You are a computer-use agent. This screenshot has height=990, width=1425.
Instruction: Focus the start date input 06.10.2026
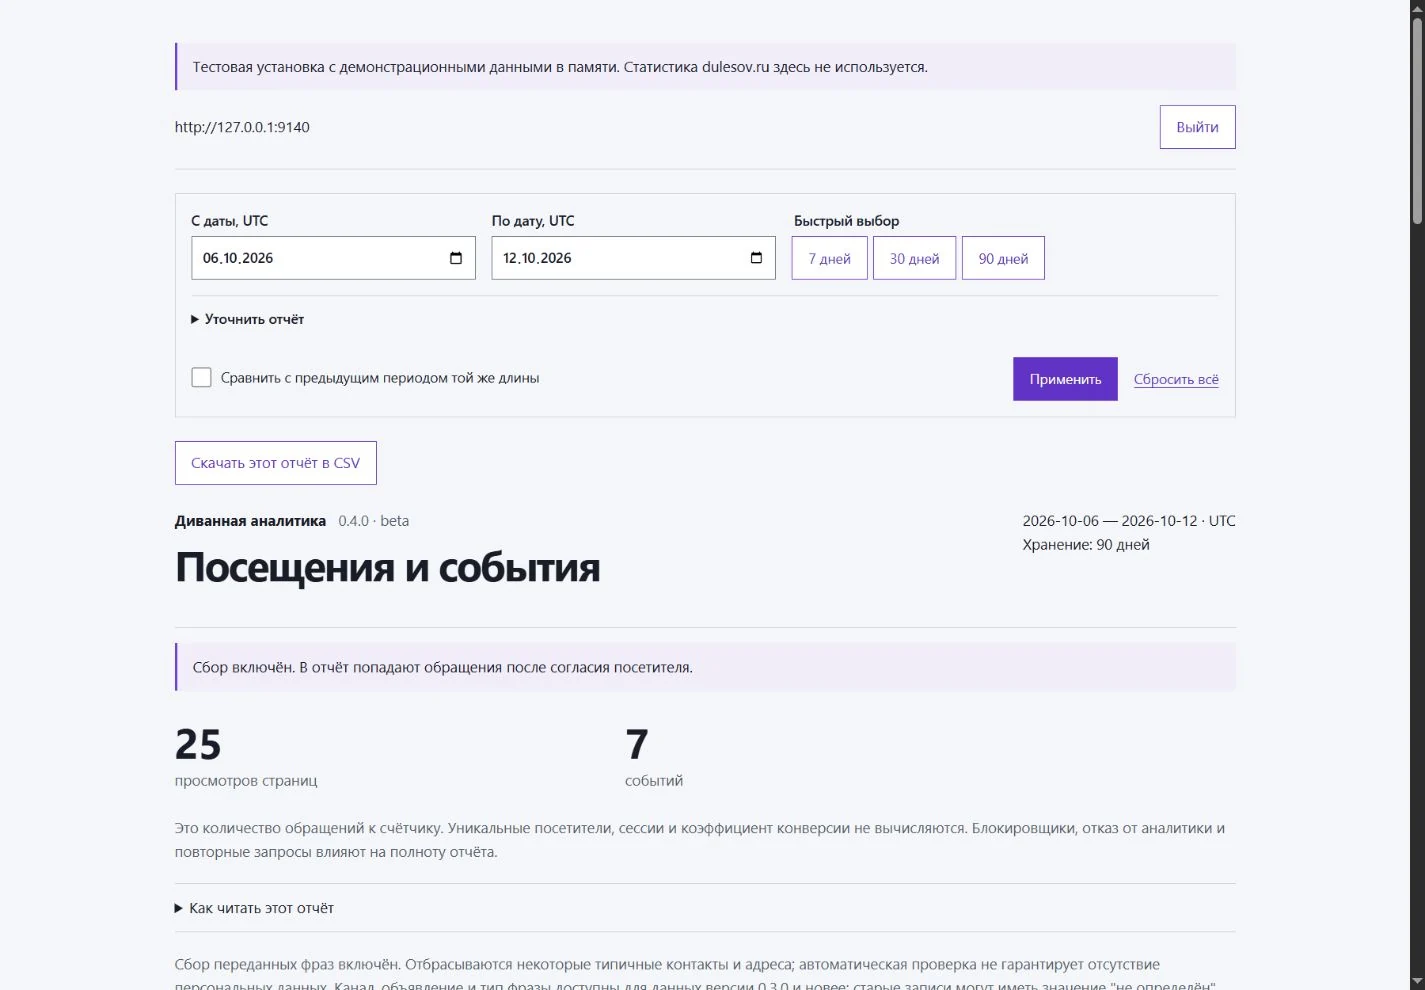coord(320,258)
